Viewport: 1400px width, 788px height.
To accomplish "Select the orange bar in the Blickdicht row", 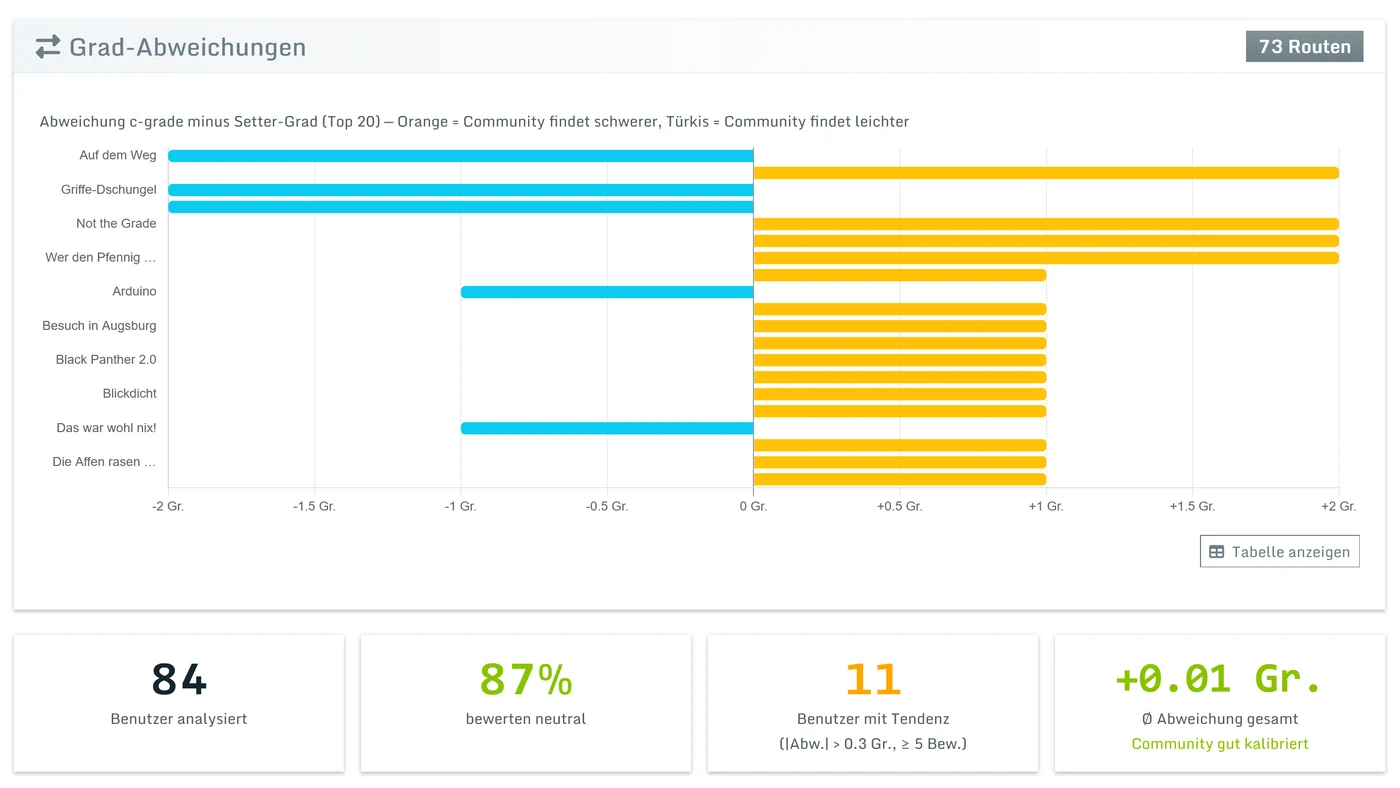I will pos(900,394).
